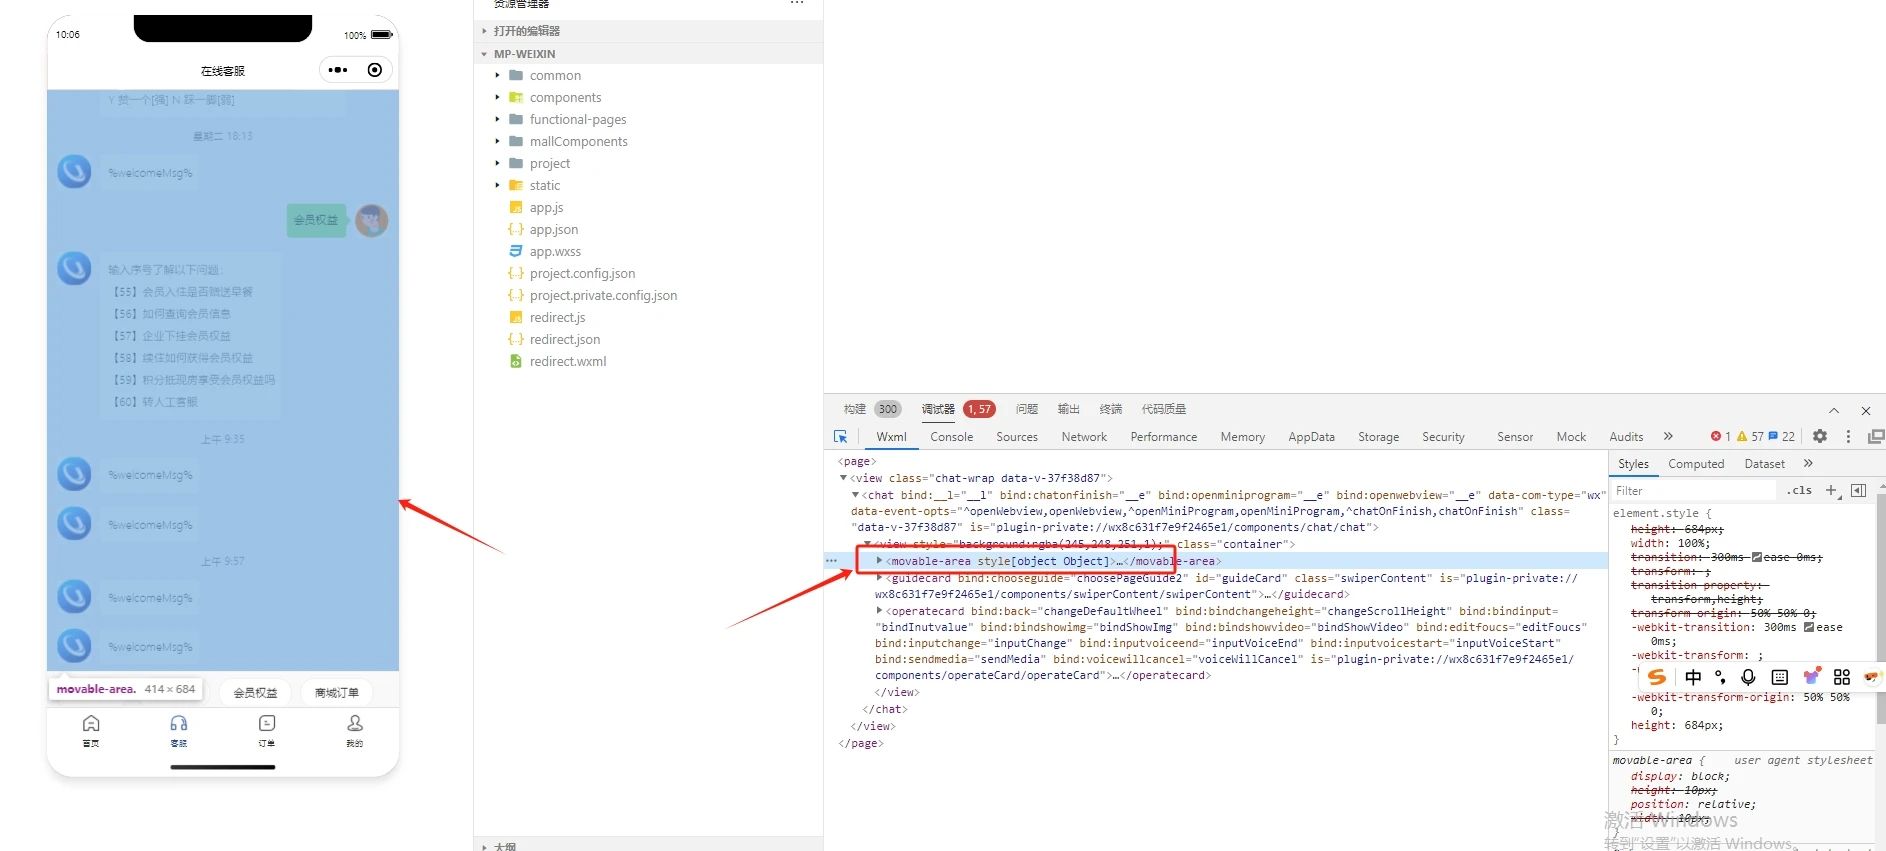Open the 问题 panel tab
1886x851 pixels.
point(1027,409)
